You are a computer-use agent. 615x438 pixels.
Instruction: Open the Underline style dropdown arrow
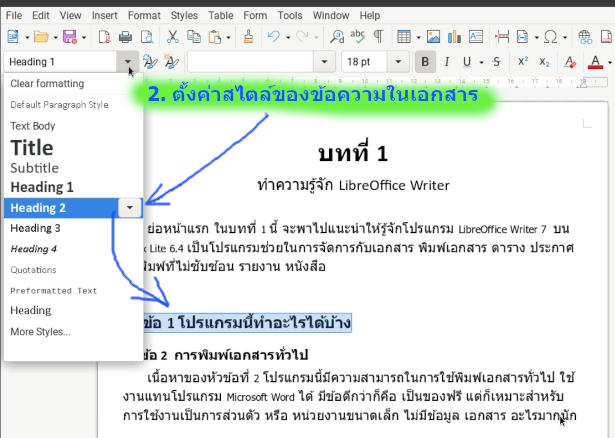pos(481,62)
